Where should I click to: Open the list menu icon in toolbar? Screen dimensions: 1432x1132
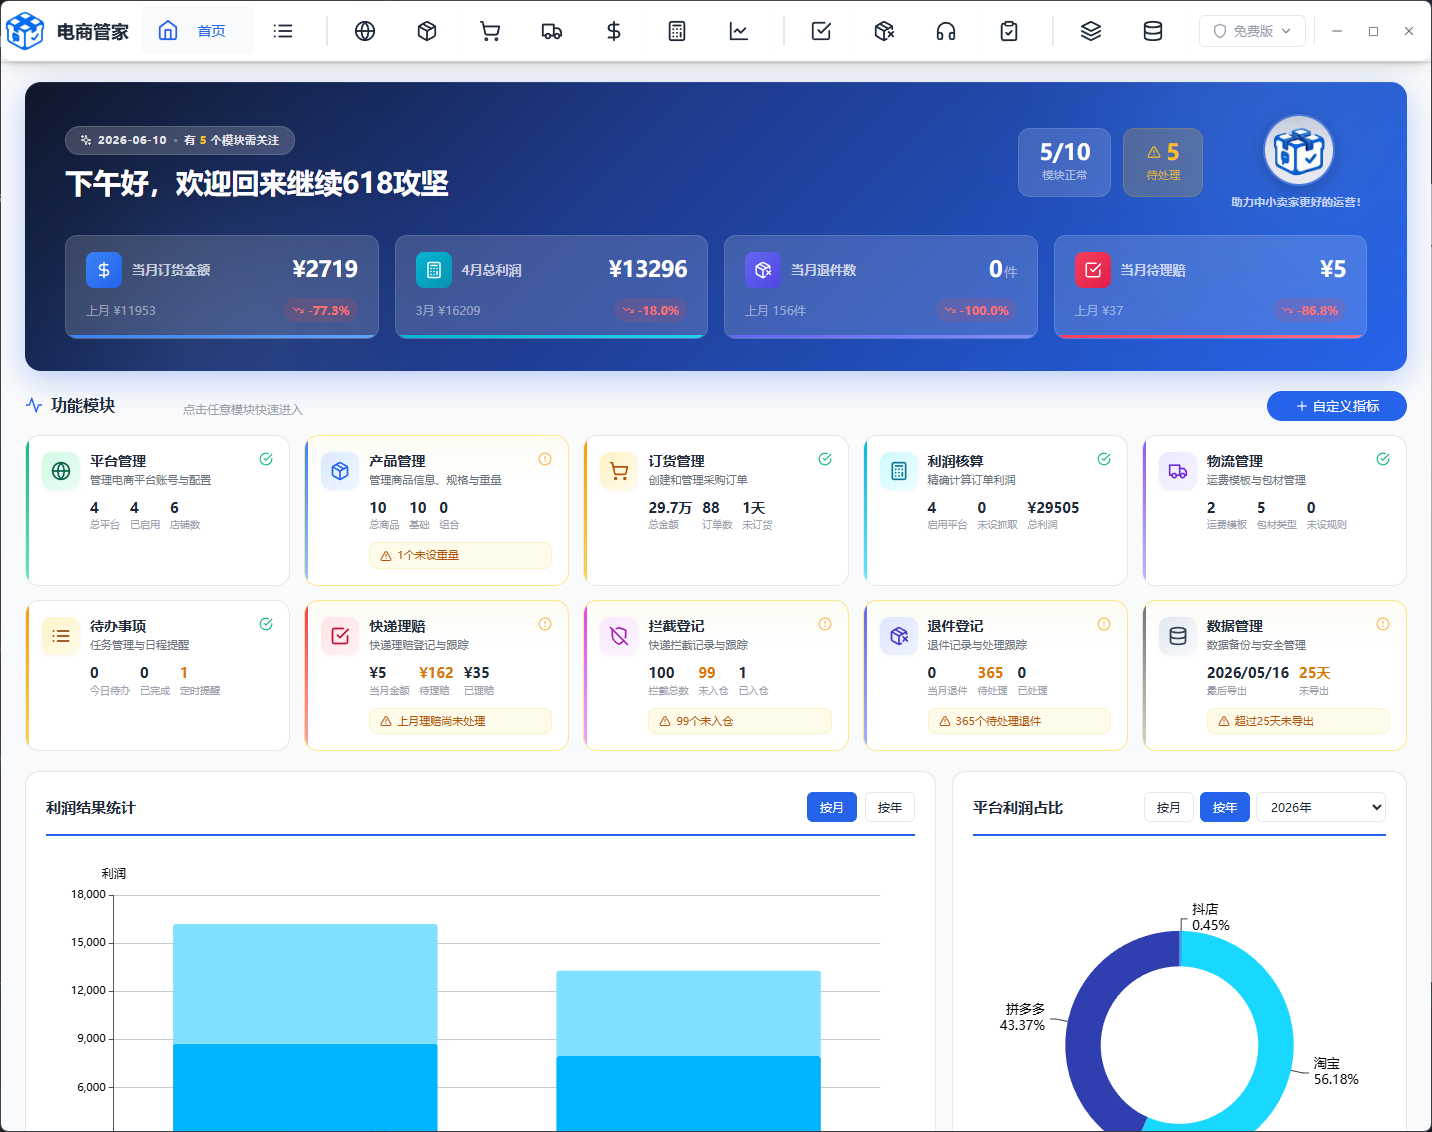coord(283,31)
